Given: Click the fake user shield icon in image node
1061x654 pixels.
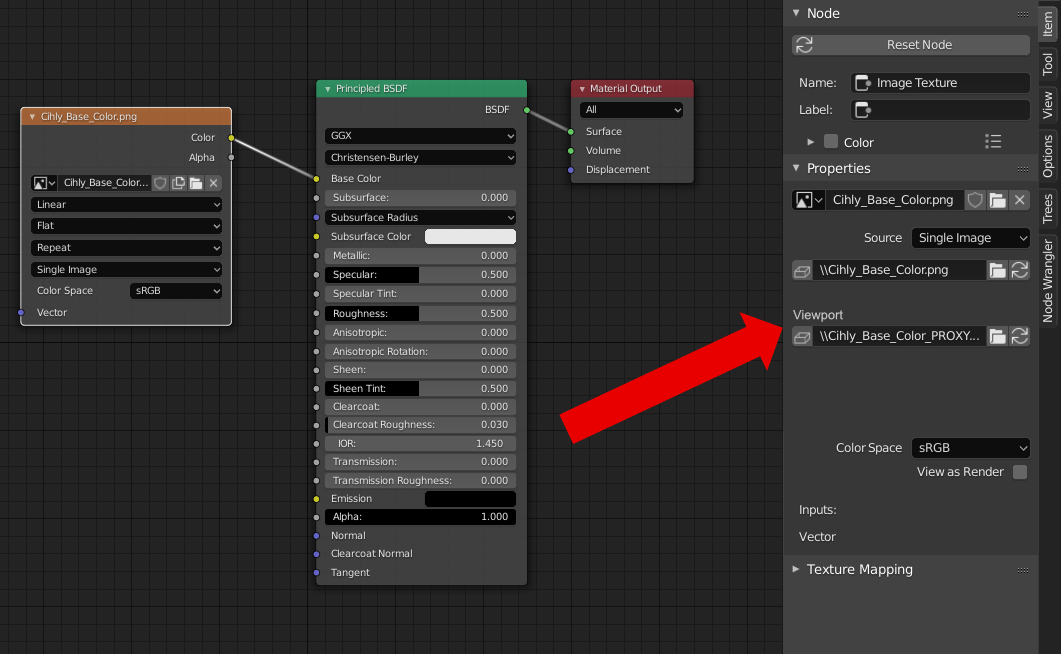Looking at the screenshot, I should pos(160,183).
